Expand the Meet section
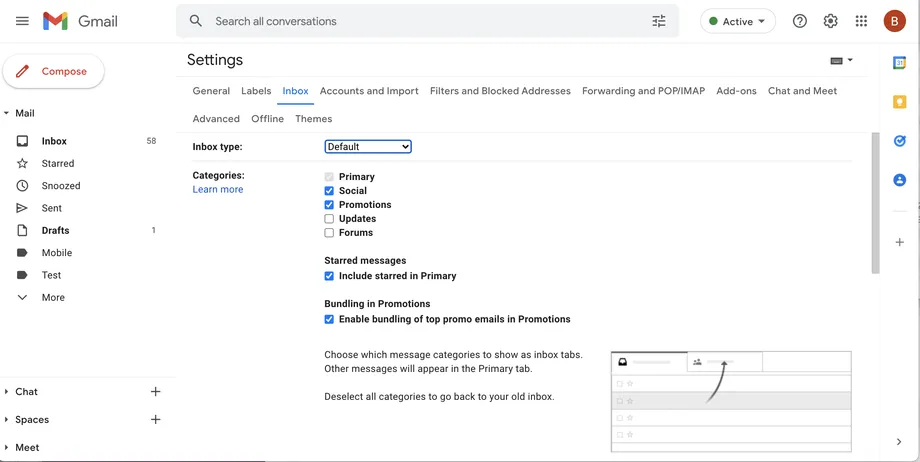This screenshot has height=462, width=920. 6,447
